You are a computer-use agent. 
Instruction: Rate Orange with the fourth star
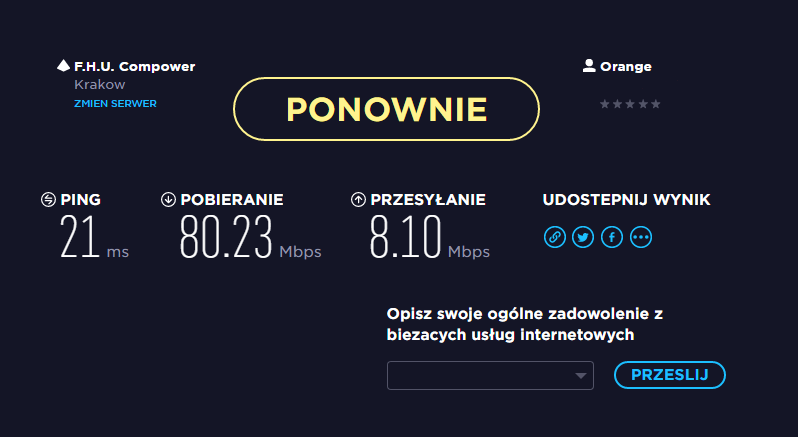tap(643, 104)
